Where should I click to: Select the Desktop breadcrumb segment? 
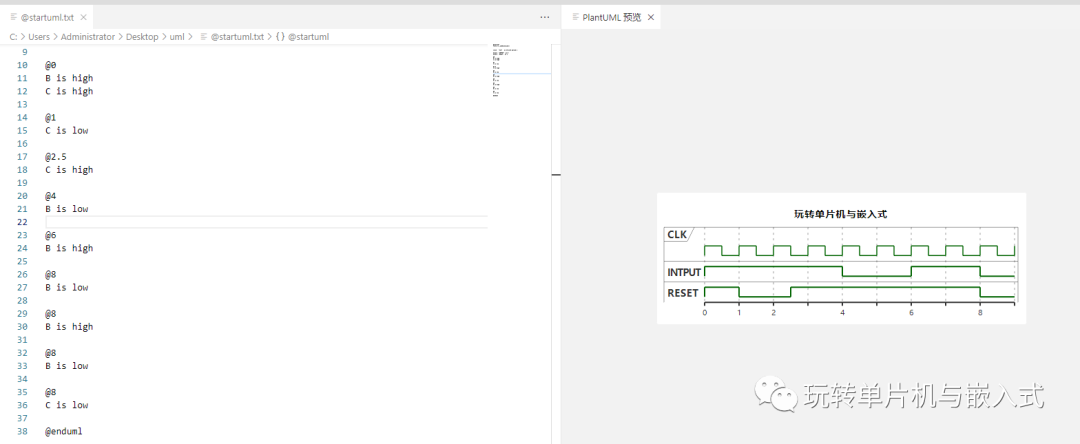(142, 37)
